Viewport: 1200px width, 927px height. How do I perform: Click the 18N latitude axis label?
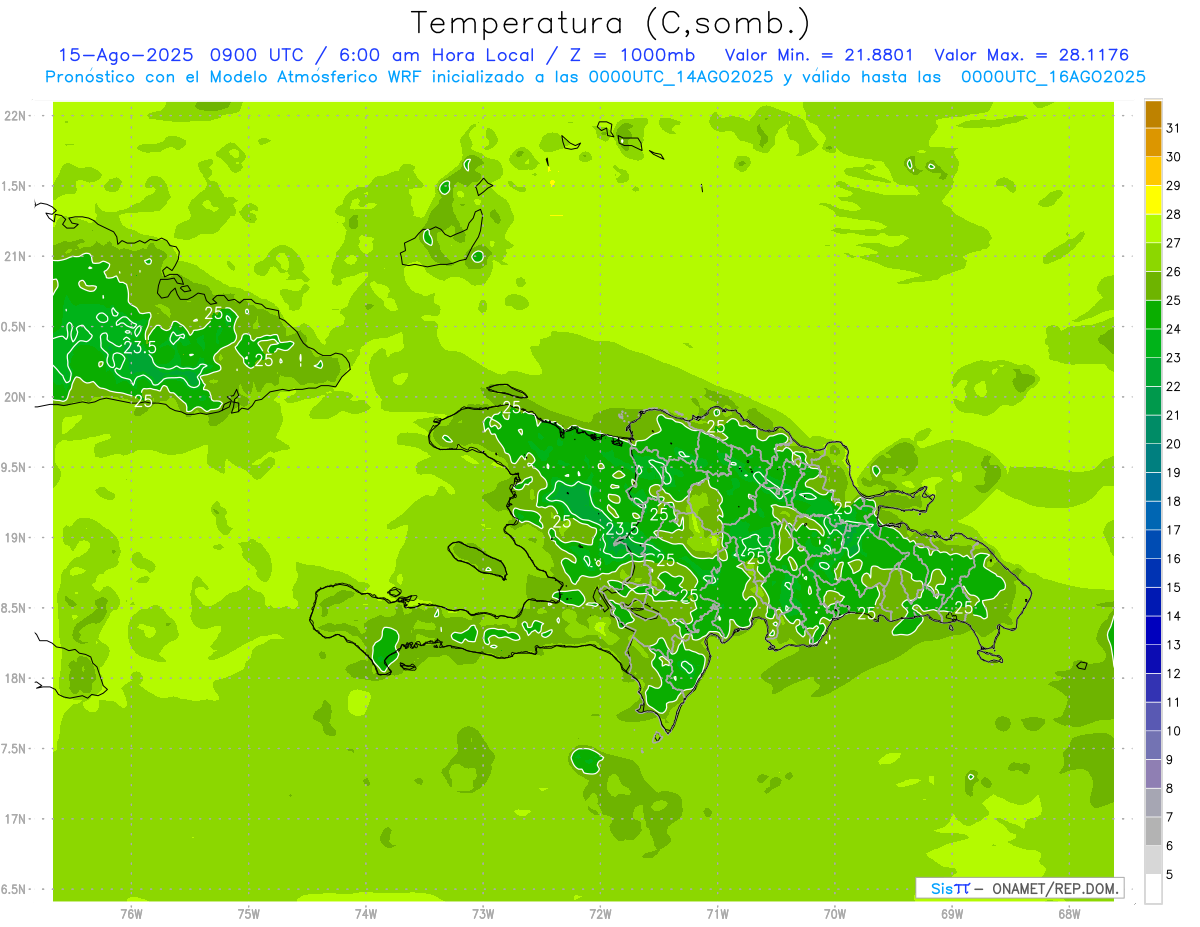pos(16,678)
